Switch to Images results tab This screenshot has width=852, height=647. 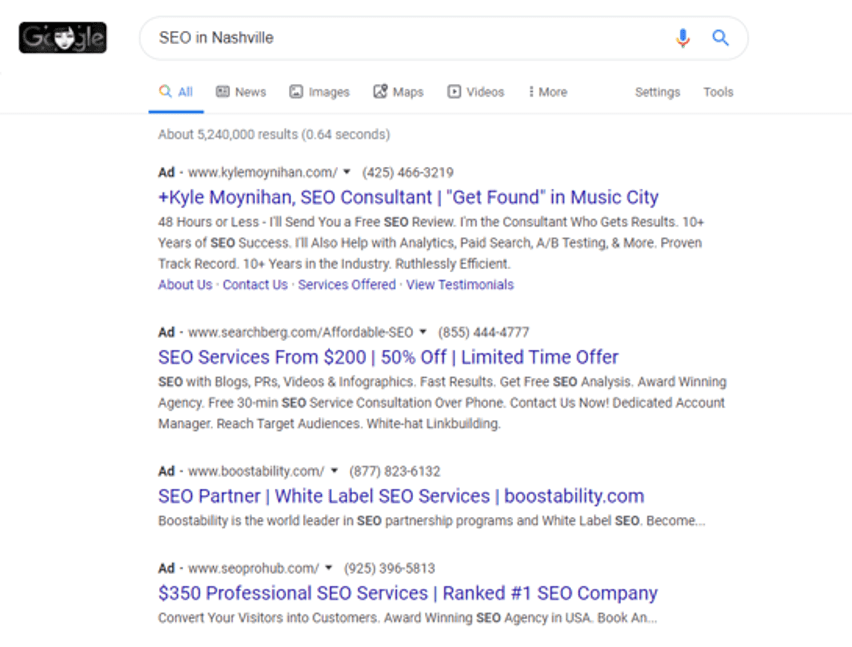[x=319, y=92]
